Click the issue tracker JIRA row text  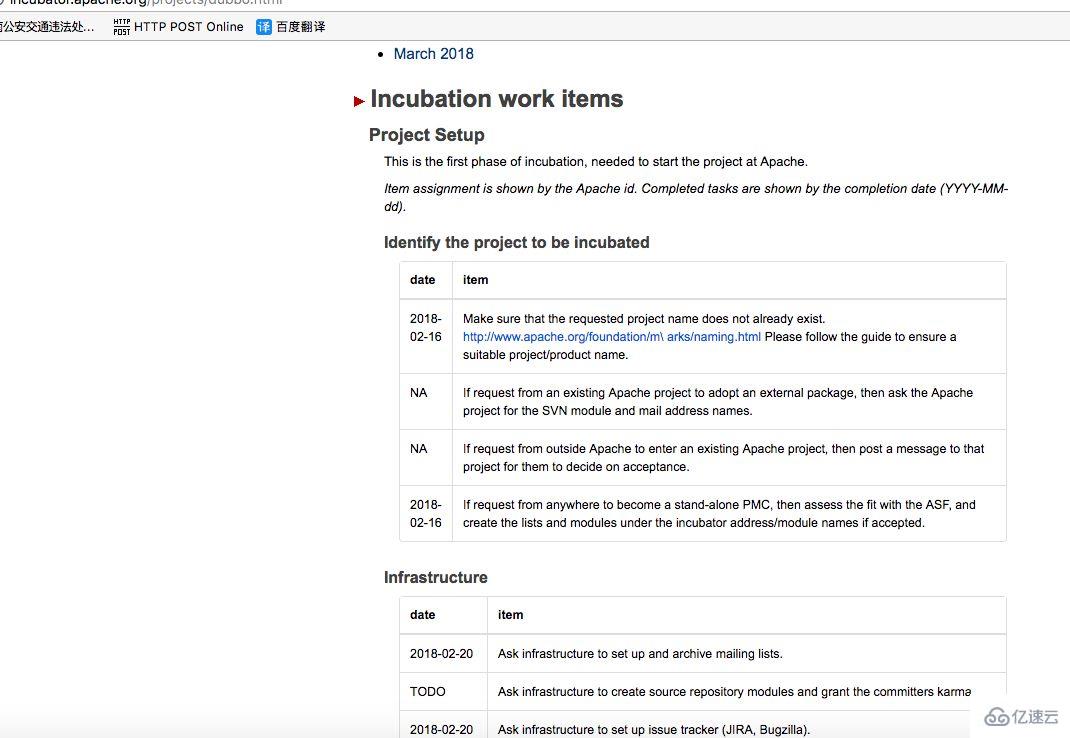click(653, 730)
